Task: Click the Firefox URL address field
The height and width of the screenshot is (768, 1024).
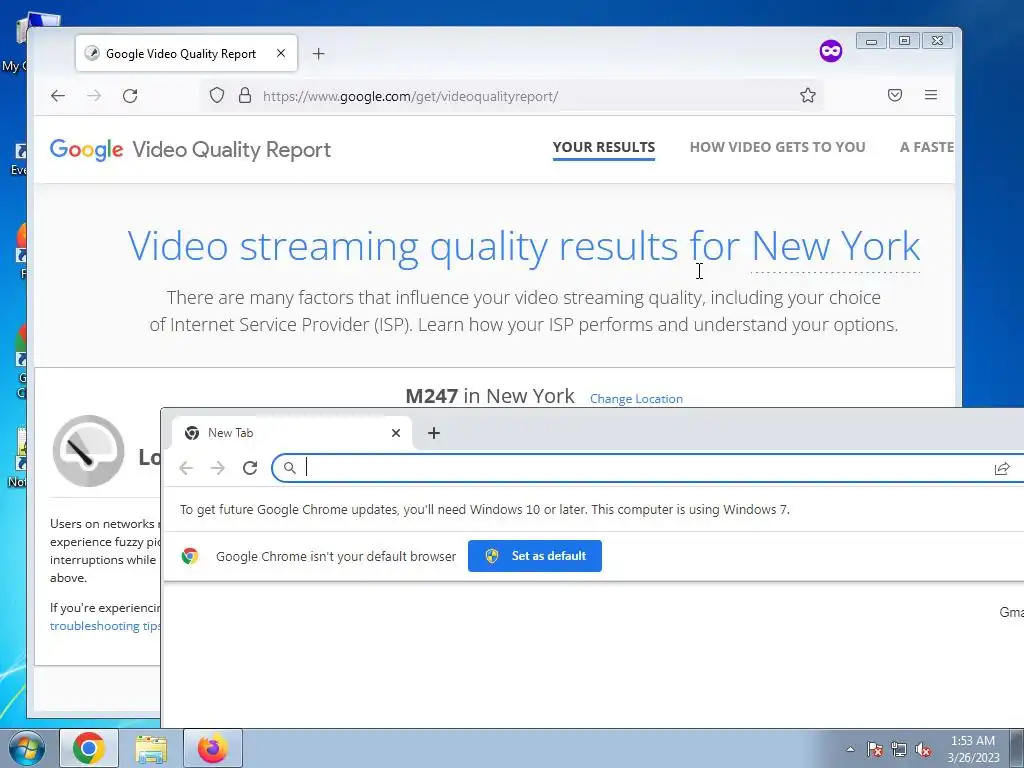Action: click(512, 96)
